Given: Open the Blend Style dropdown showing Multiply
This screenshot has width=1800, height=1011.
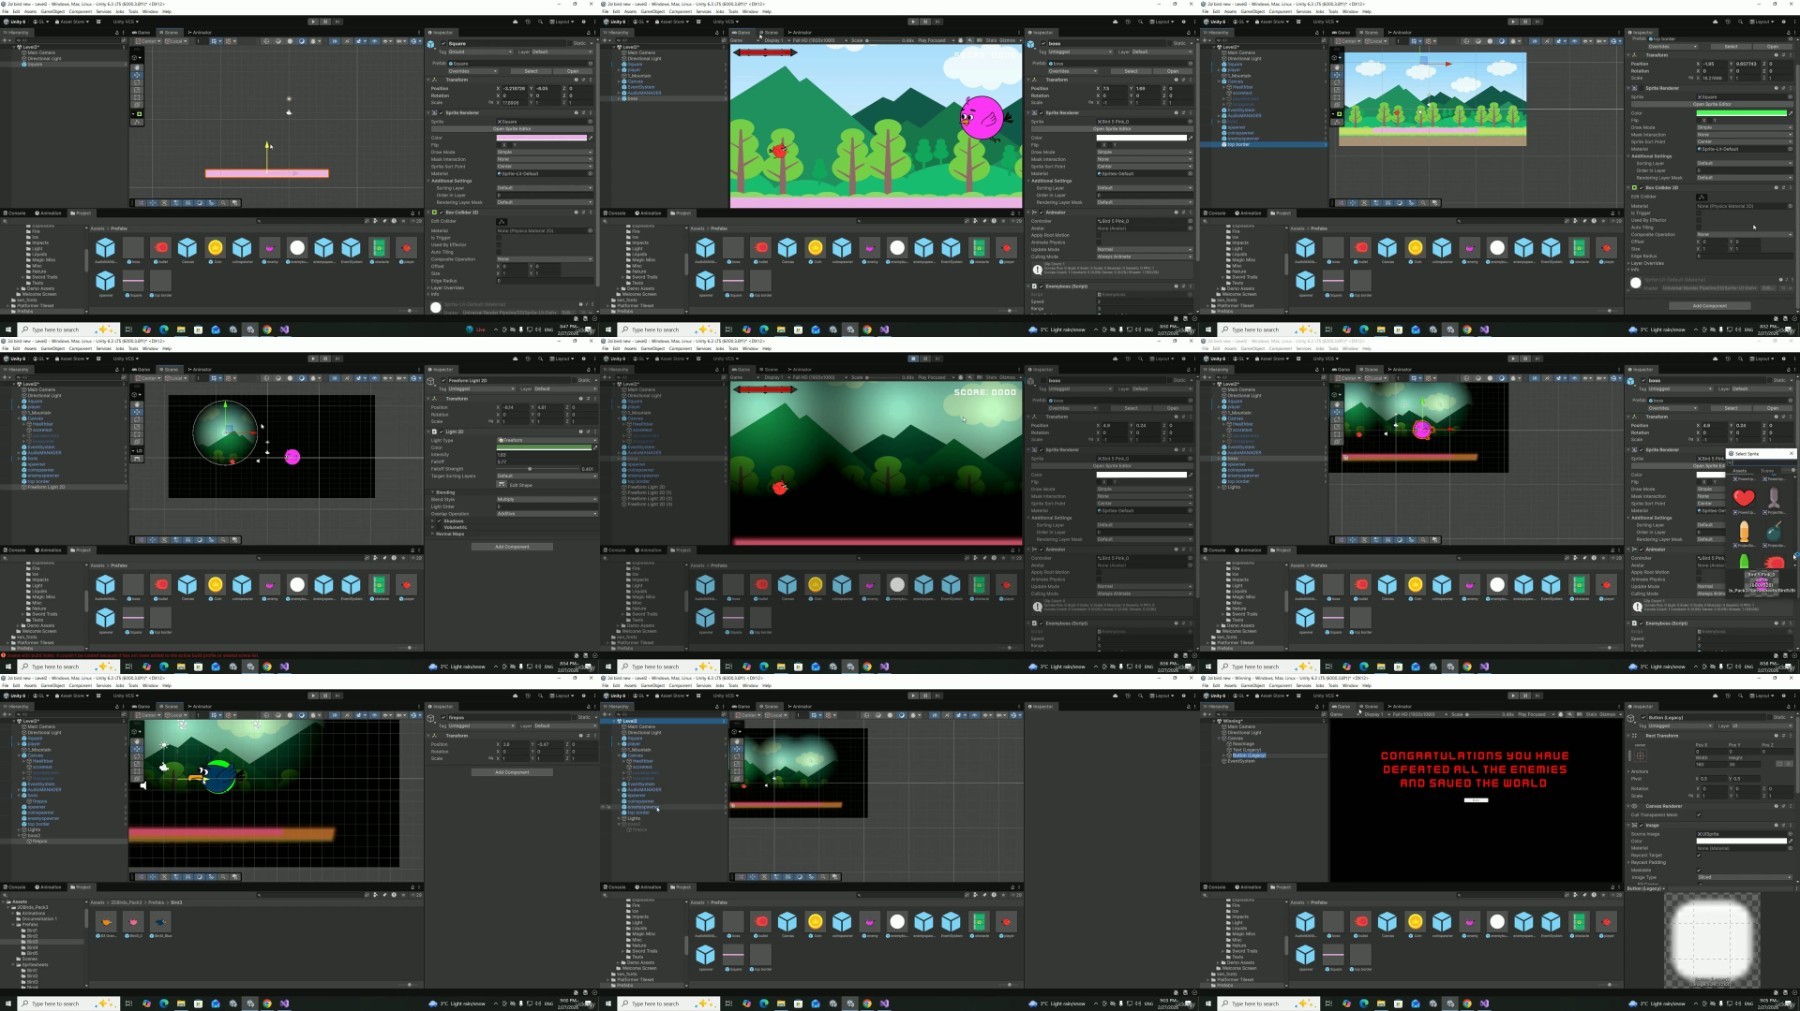Looking at the screenshot, I should tap(546, 499).
